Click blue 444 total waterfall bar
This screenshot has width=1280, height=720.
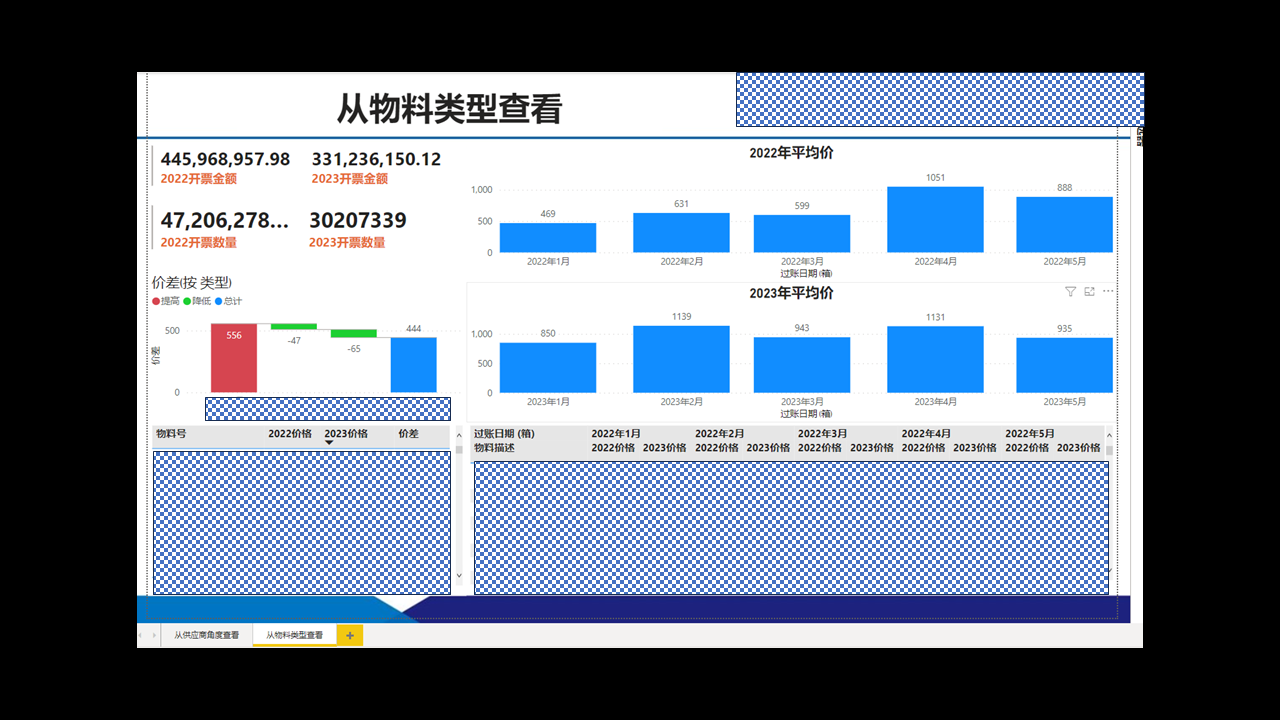pos(414,365)
